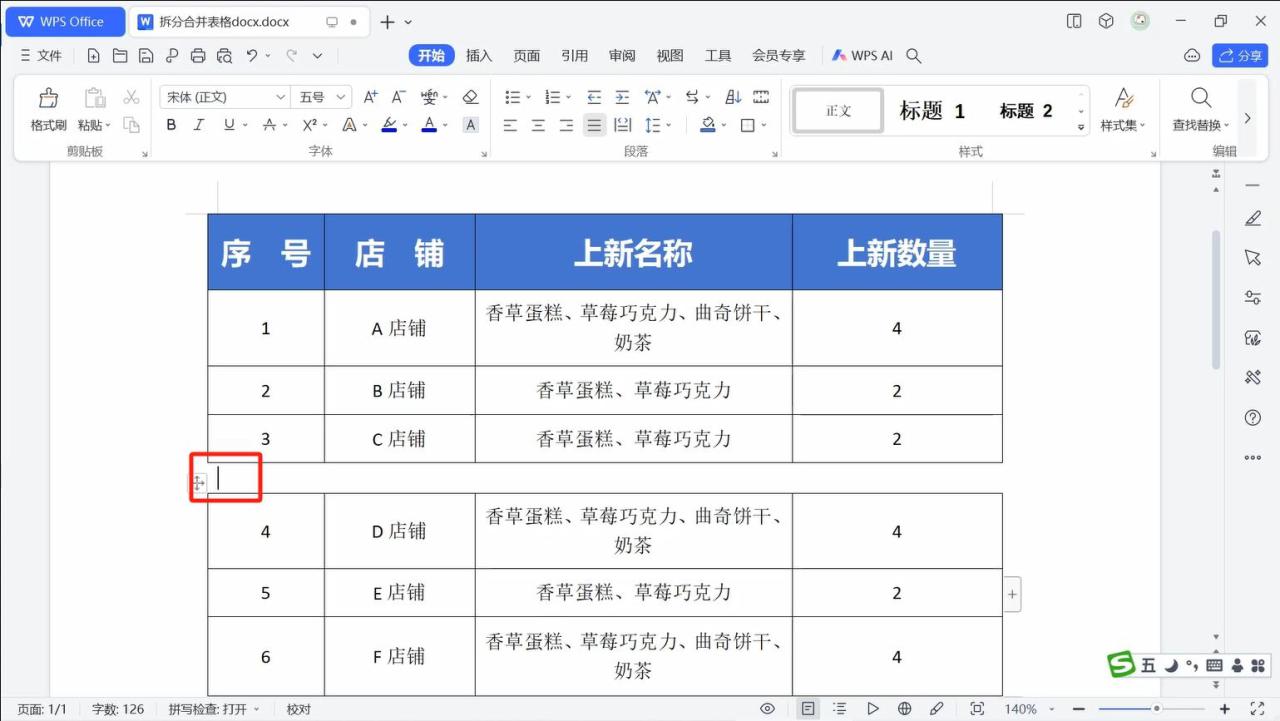Open the 文件 menu
Image resolution: width=1280 pixels, height=721 pixels.
pyautogui.click(x=42, y=56)
